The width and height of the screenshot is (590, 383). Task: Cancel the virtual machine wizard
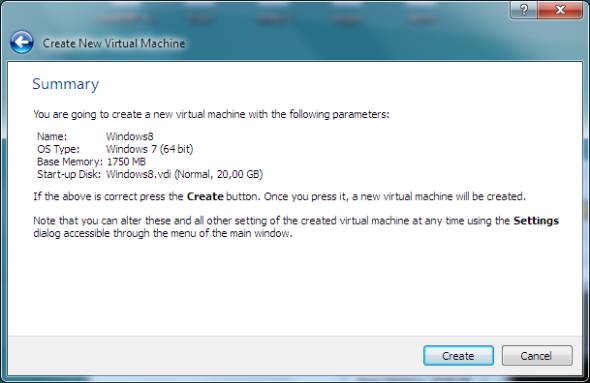[x=537, y=356]
